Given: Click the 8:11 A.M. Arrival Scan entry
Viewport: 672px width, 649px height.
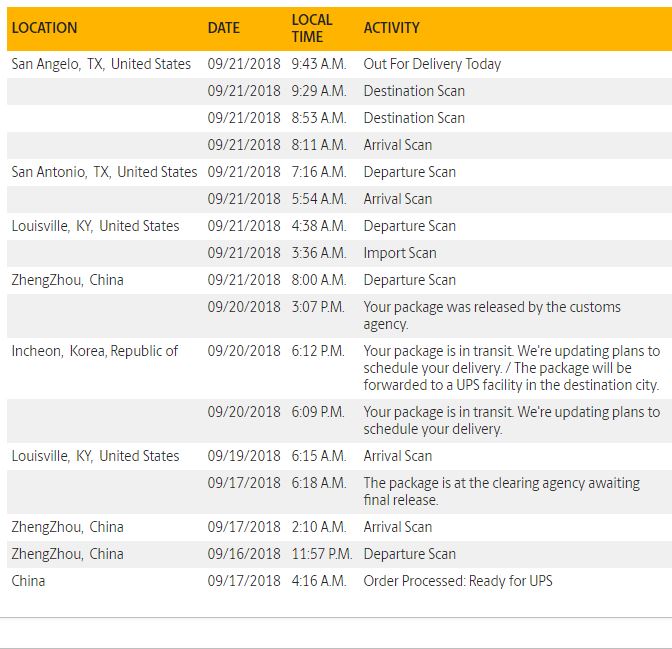Looking at the screenshot, I should tap(339, 145).
